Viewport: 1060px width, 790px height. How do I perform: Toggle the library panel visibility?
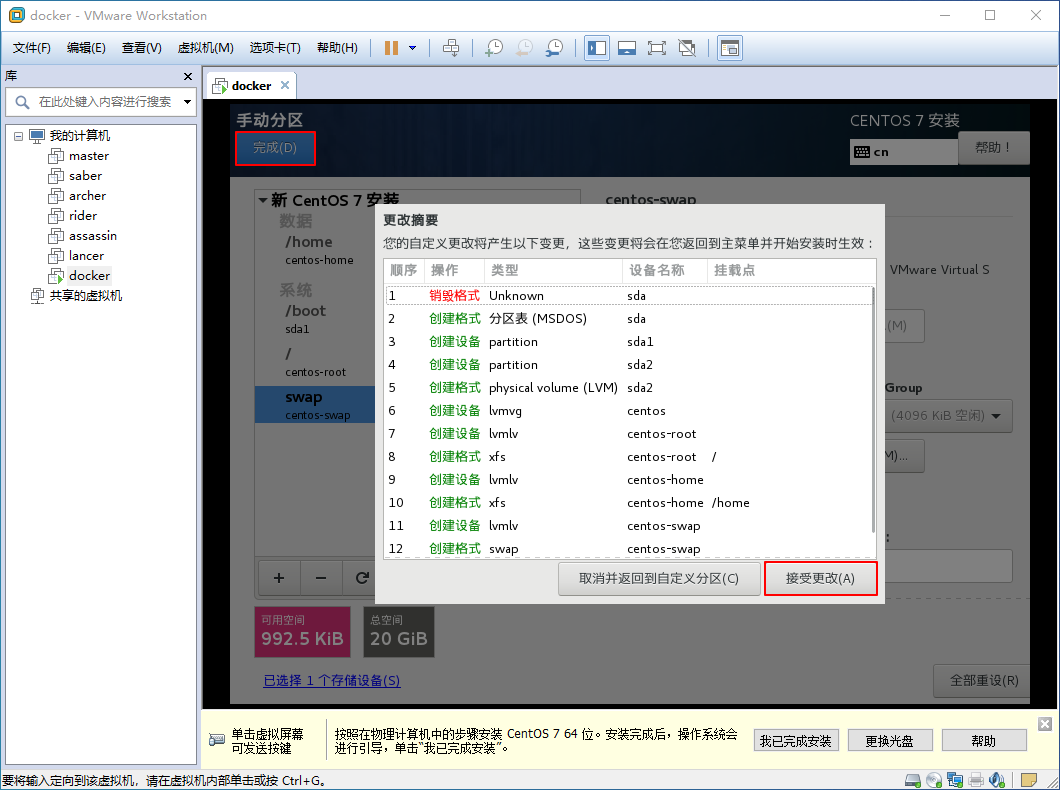click(x=596, y=47)
